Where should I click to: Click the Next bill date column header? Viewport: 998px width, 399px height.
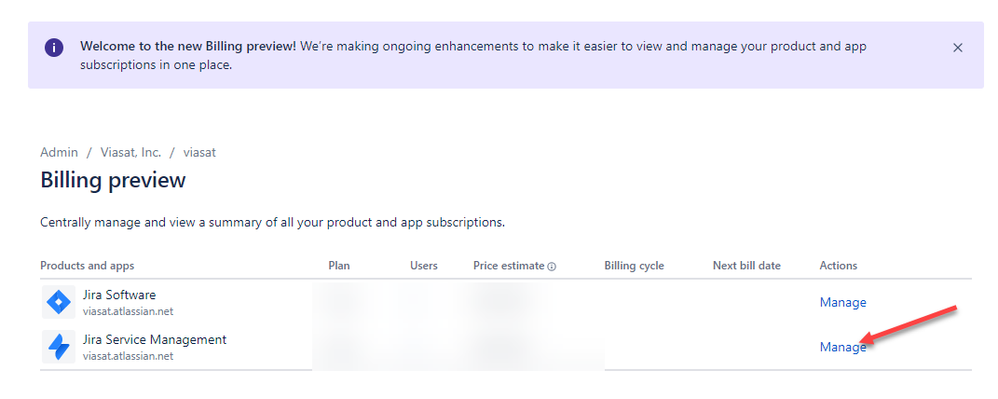747,266
